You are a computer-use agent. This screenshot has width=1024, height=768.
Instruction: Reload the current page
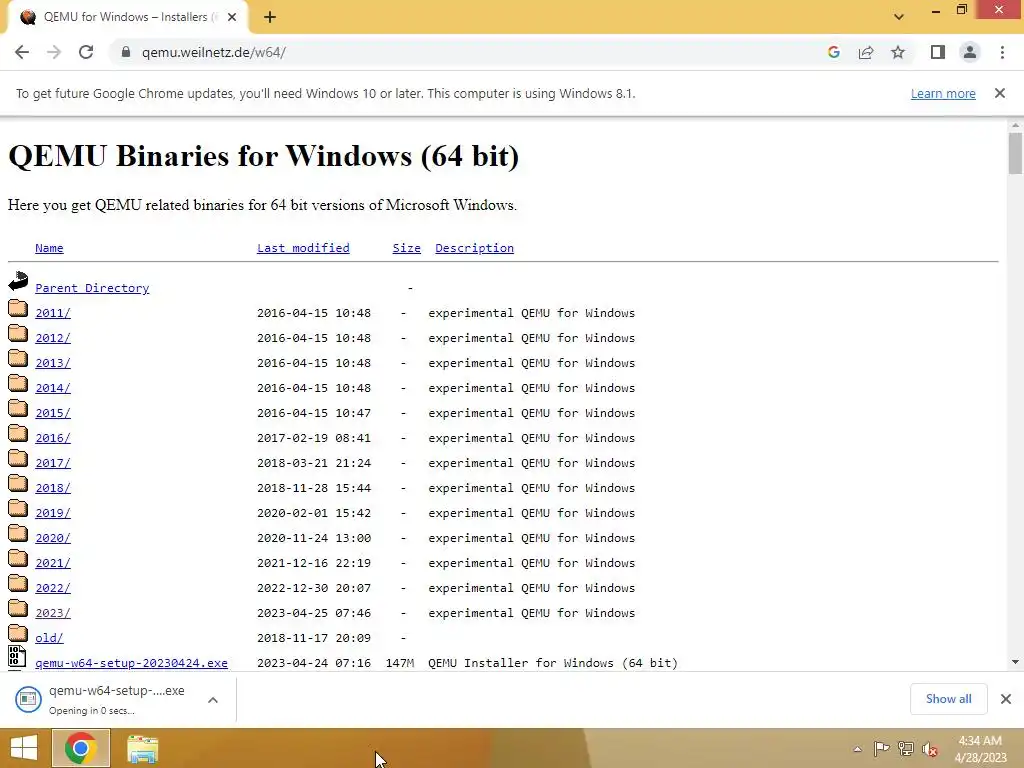coord(86,52)
